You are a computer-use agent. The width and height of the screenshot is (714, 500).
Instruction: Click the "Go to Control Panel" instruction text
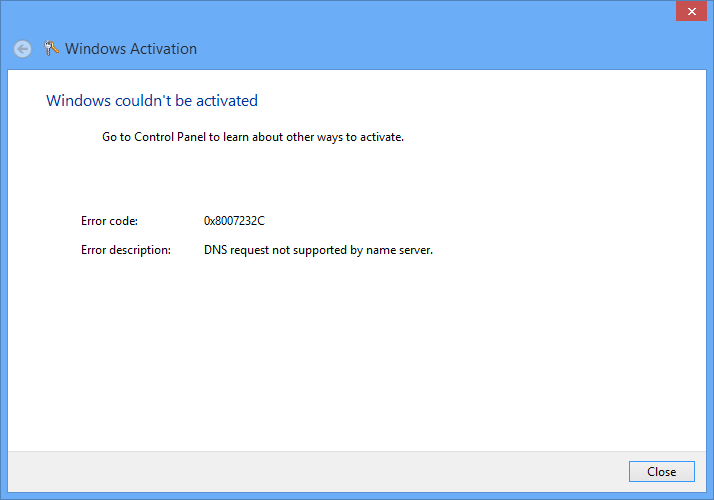[x=253, y=137]
